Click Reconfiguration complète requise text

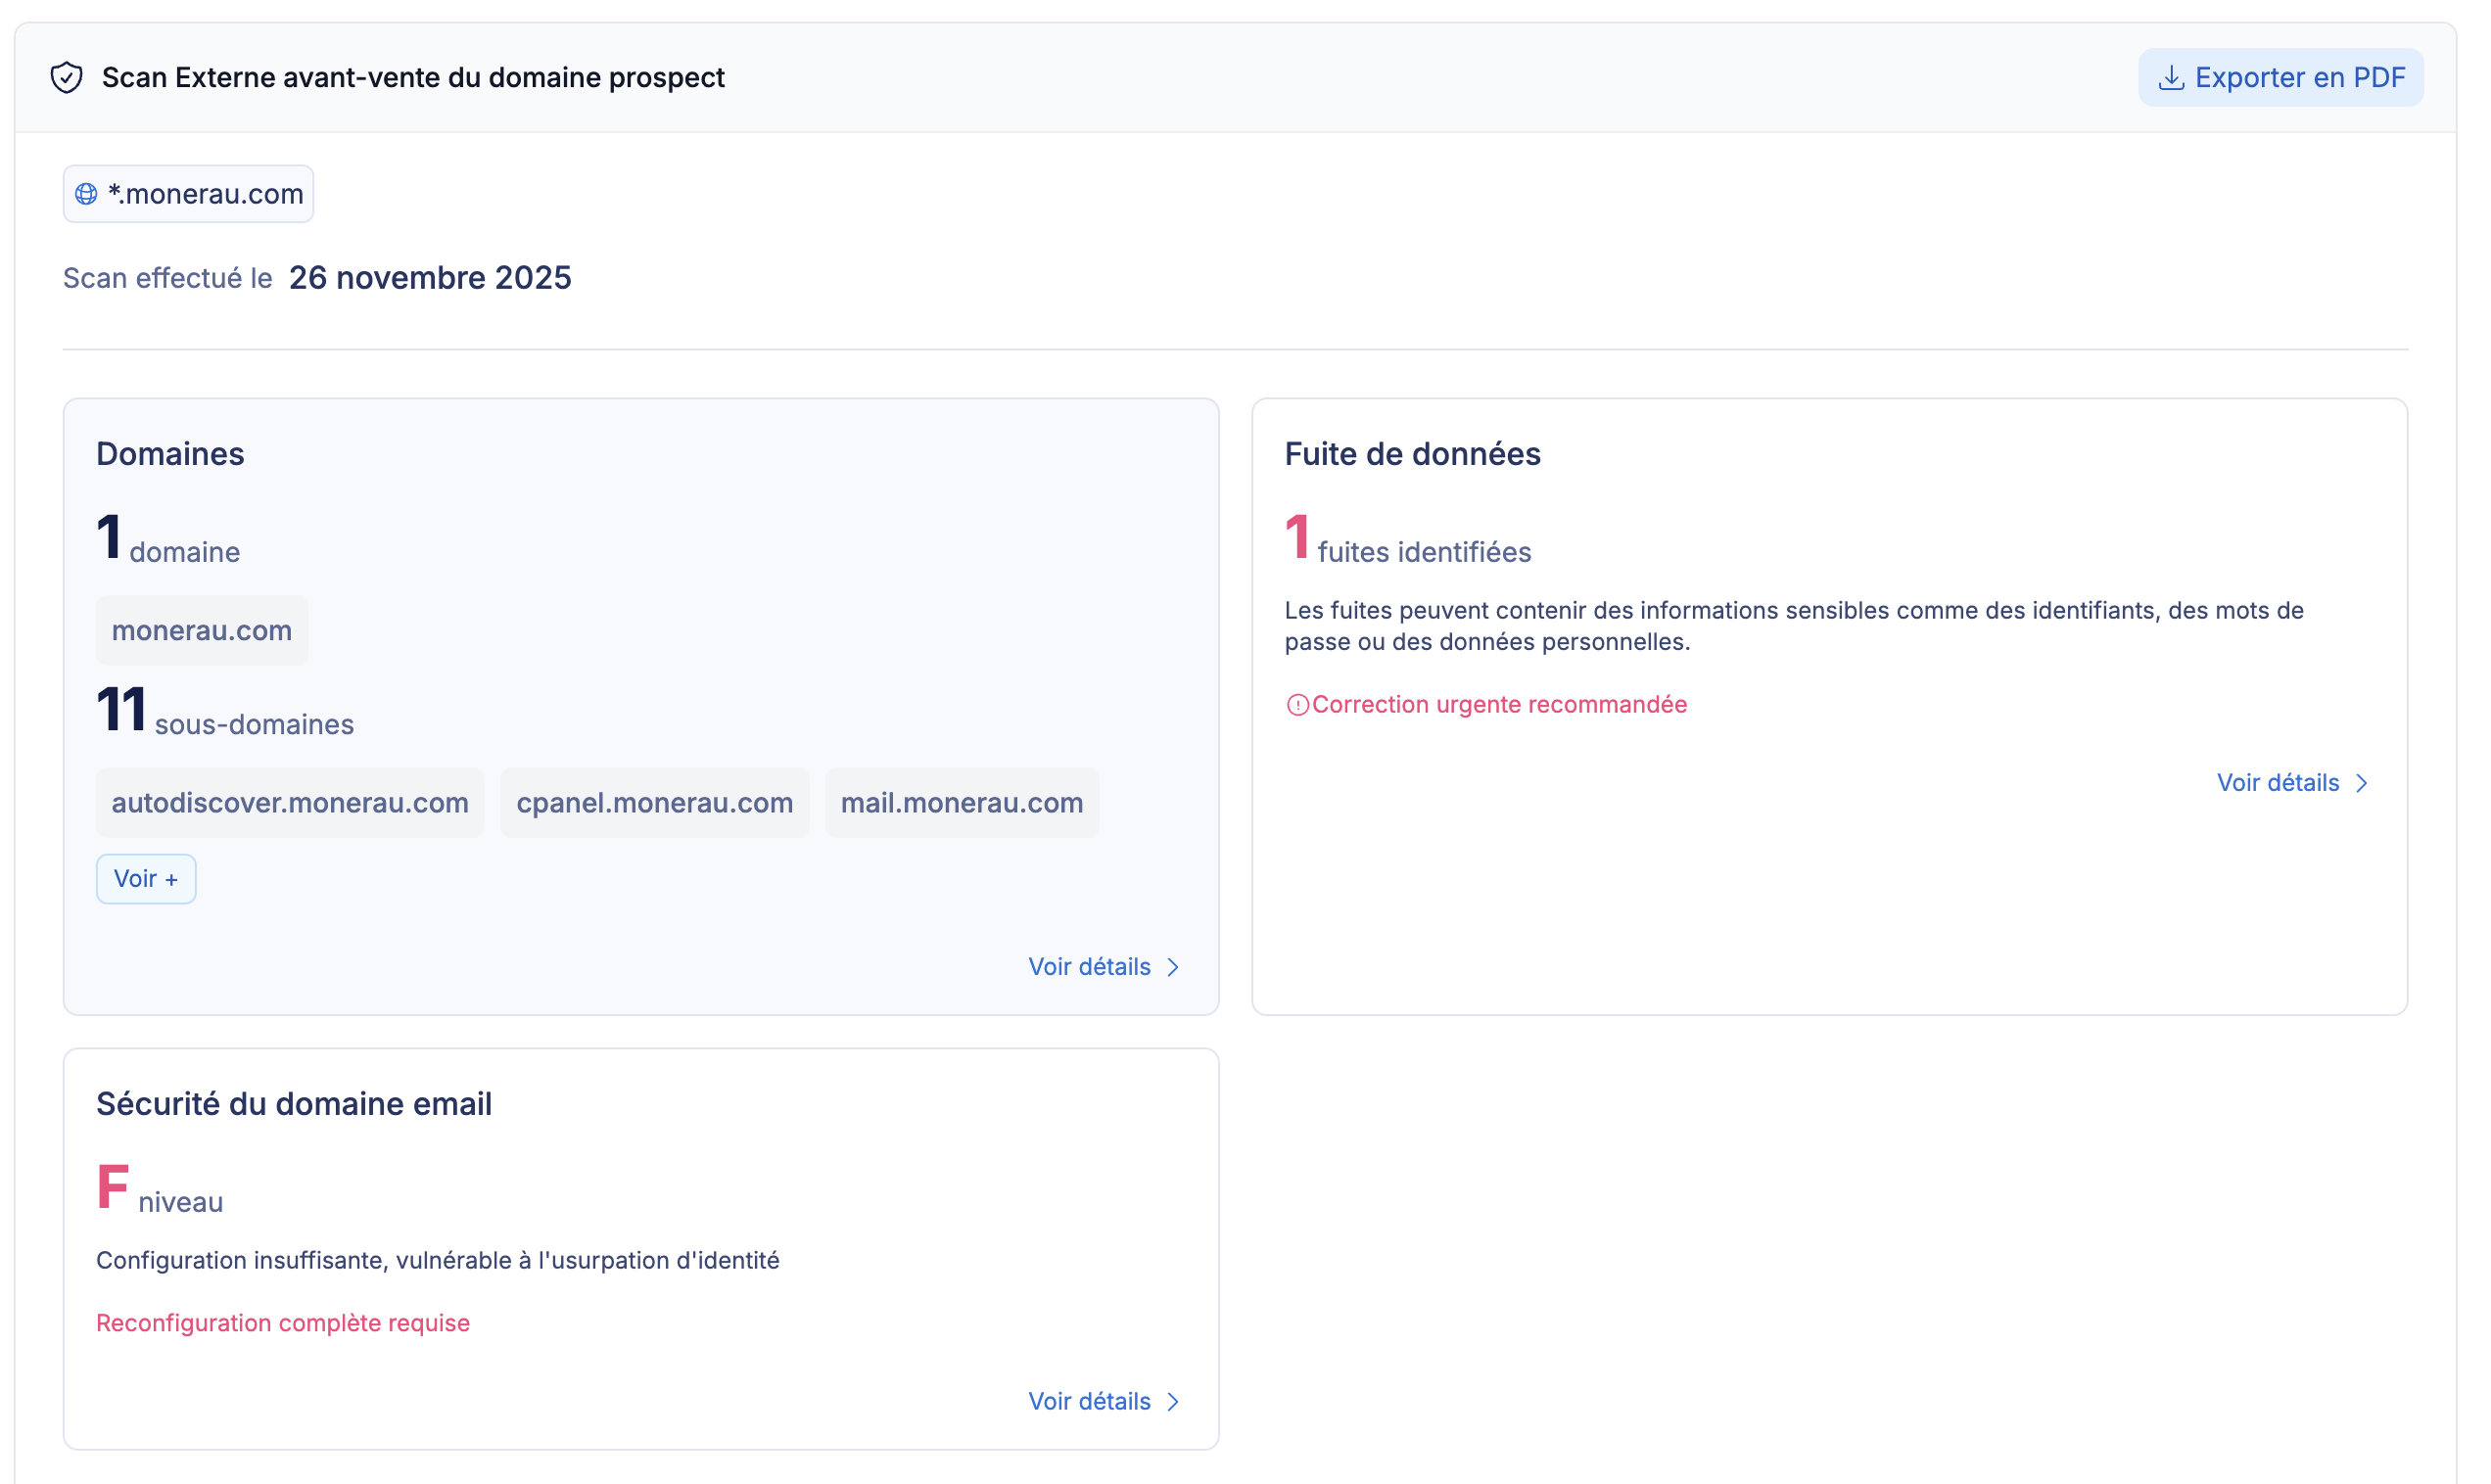(283, 1323)
